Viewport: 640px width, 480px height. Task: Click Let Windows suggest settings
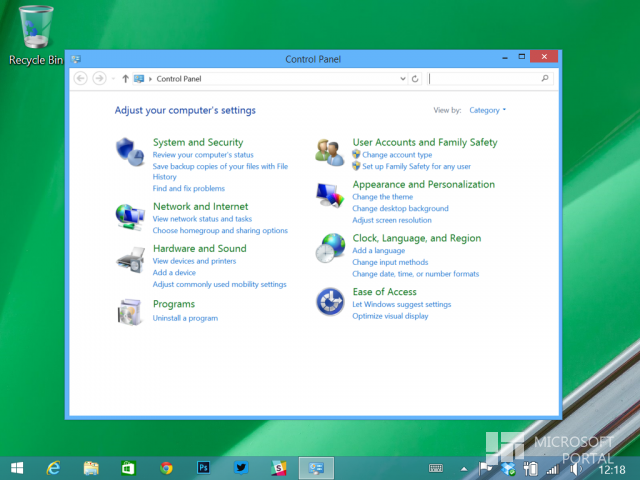[401, 304]
